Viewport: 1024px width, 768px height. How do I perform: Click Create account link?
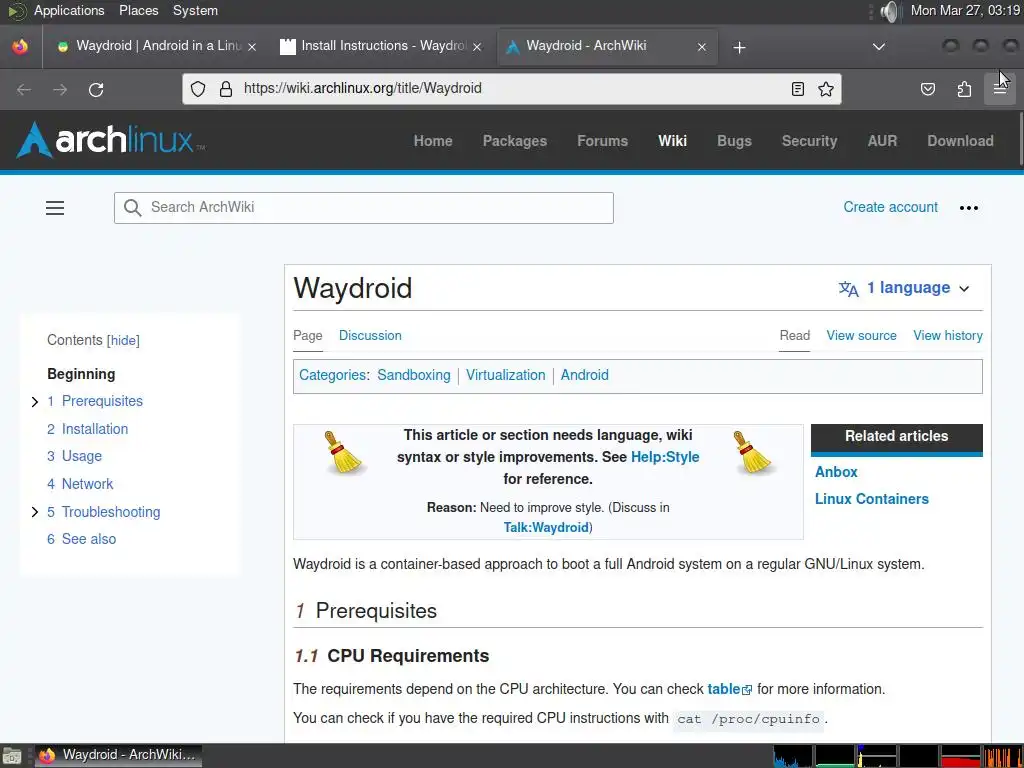pyautogui.click(x=890, y=207)
